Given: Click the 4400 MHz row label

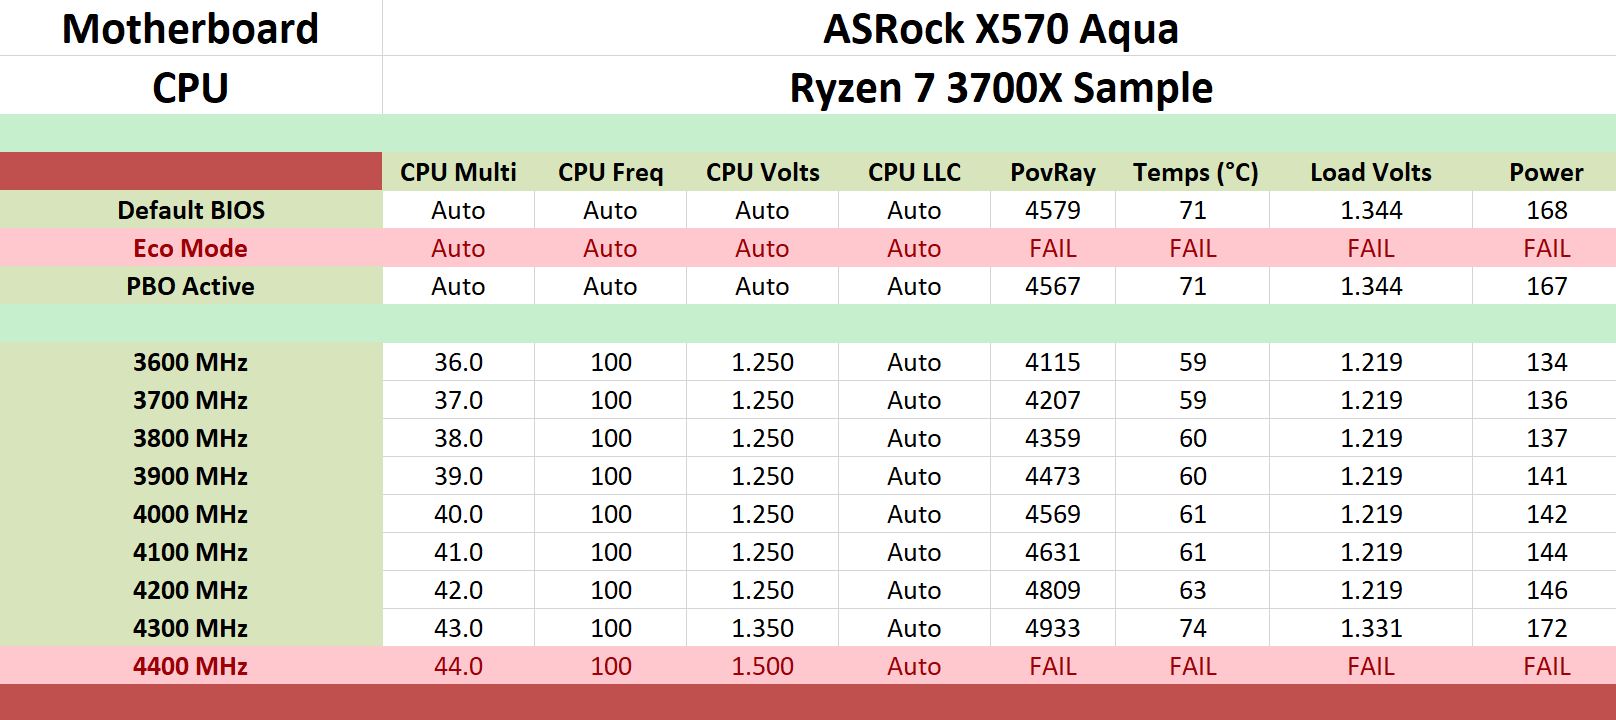Looking at the screenshot, I should point(190,666).
